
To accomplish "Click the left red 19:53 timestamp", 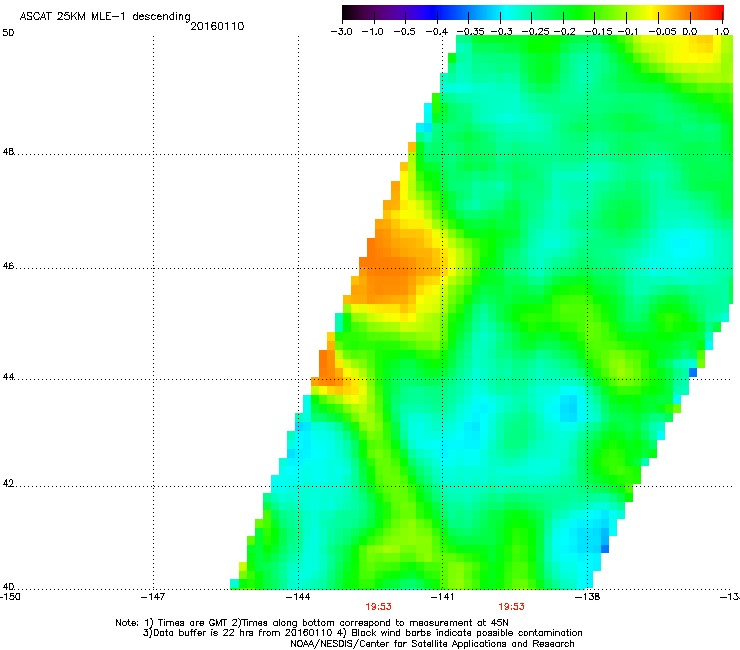I will coord(378,607).
